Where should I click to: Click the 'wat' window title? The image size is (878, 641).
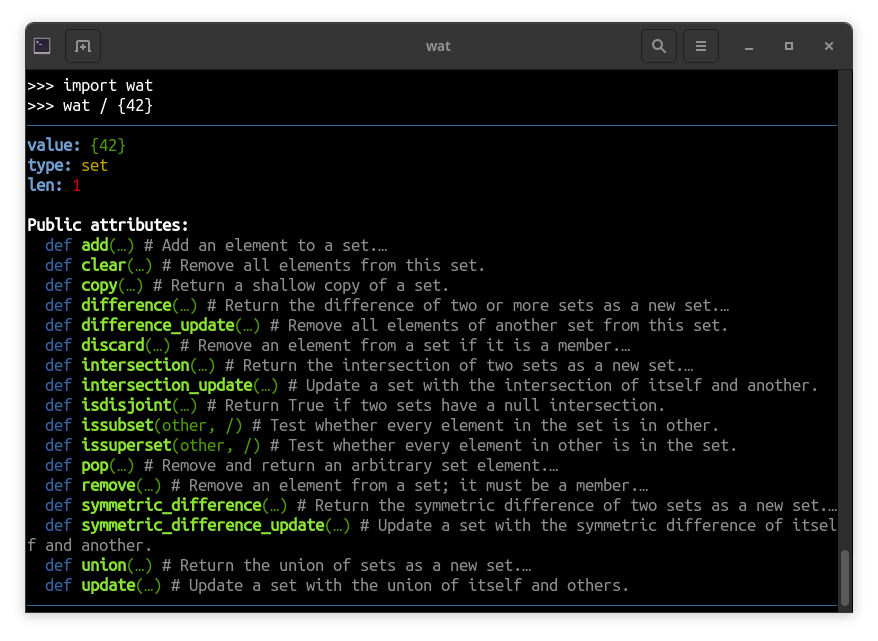[438, 46]
